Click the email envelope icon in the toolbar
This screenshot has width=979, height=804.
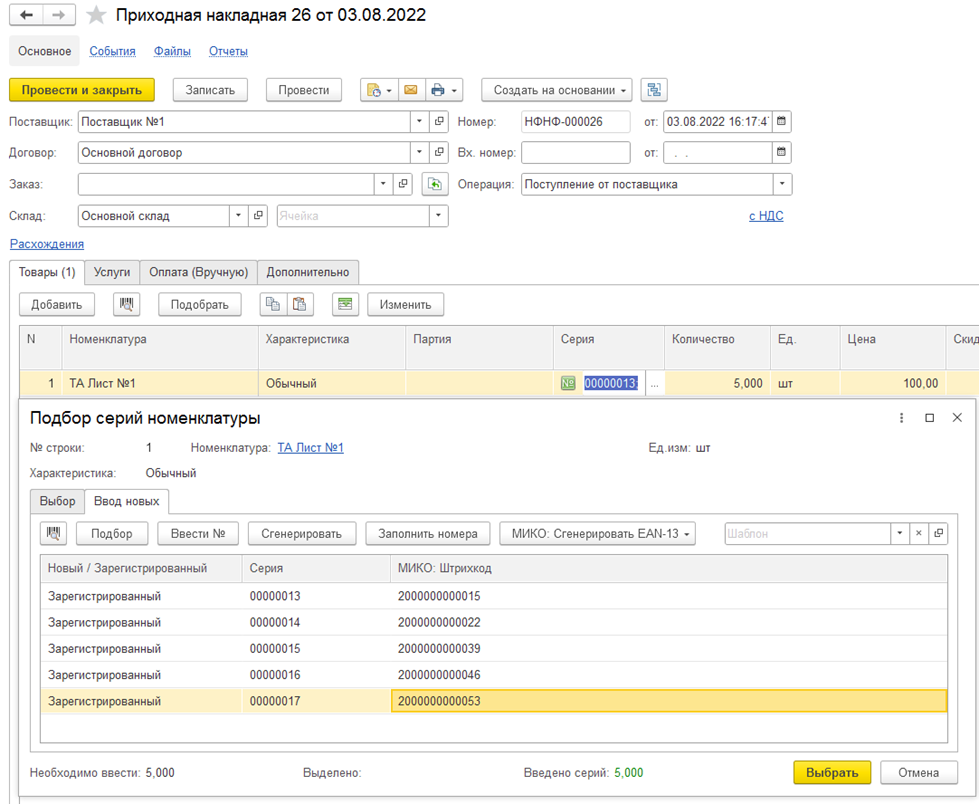(411, 90)
